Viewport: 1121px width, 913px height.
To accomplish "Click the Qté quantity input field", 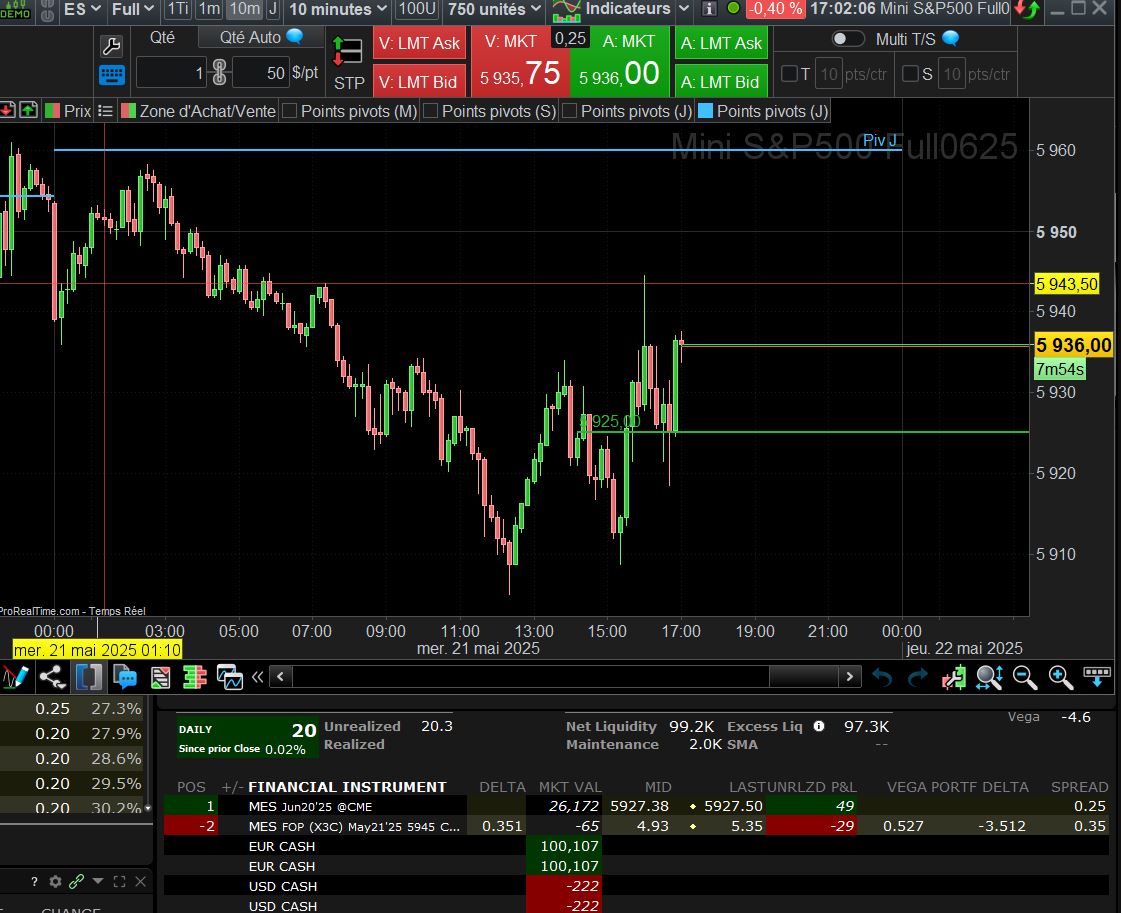I will click(171, 73).
